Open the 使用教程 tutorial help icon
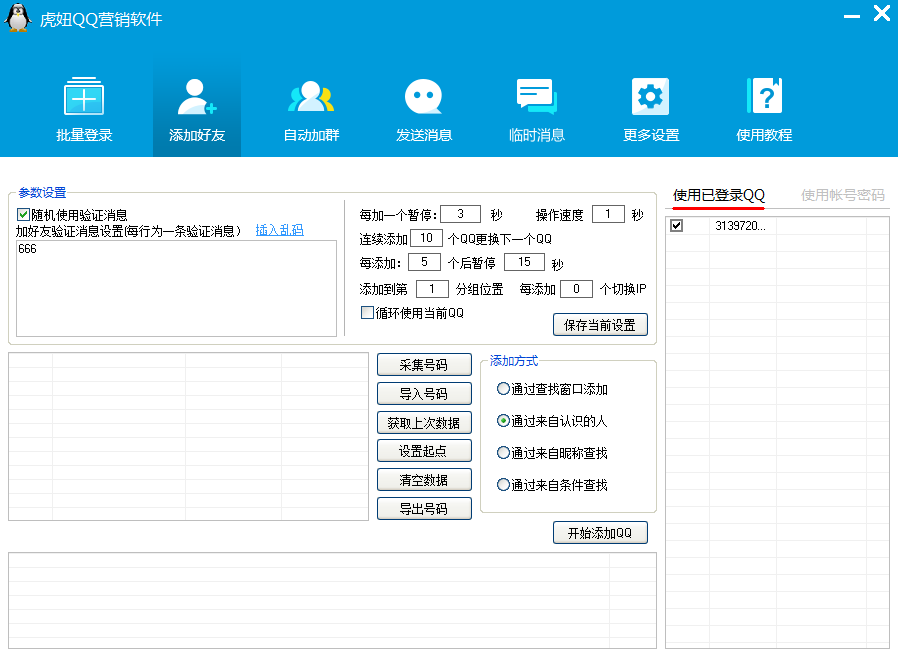Viewport: 898px width, 663px height. tap(764, 109)
